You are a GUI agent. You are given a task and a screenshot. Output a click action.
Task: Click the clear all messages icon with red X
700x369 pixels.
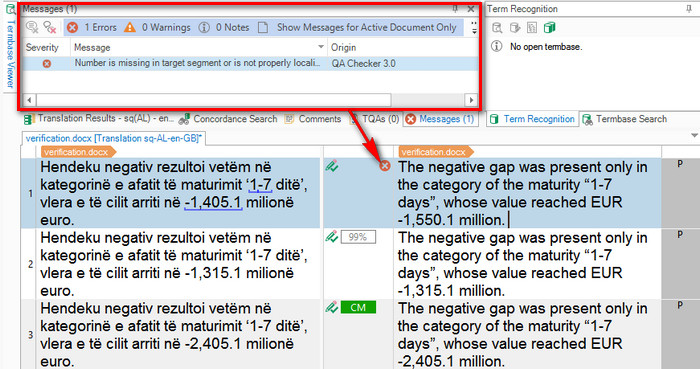(50, 28)
